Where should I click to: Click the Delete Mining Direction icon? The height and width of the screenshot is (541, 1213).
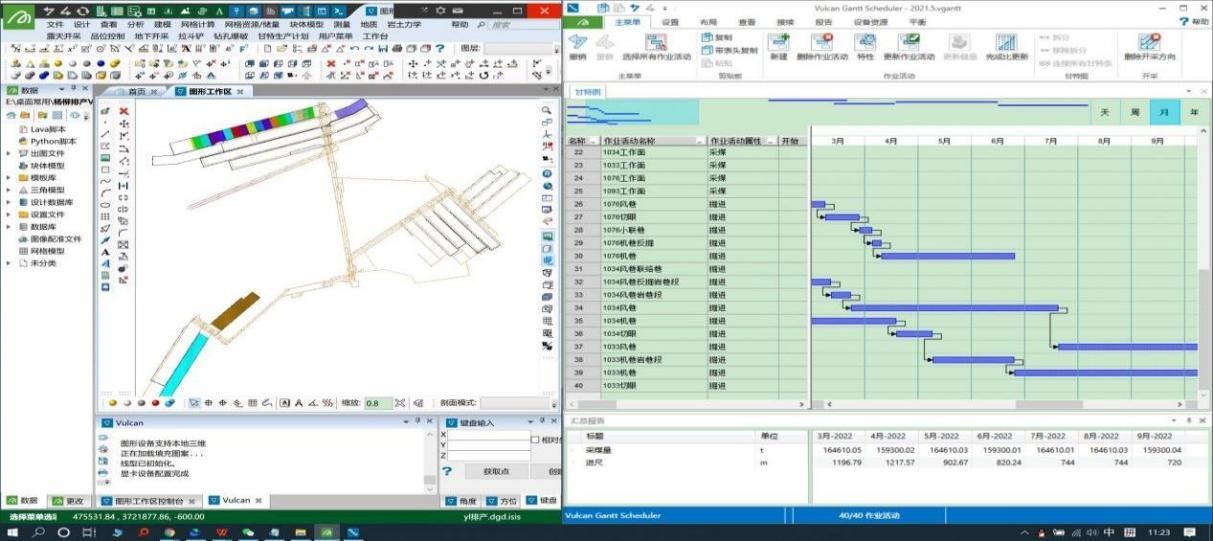click(1149, 42)
